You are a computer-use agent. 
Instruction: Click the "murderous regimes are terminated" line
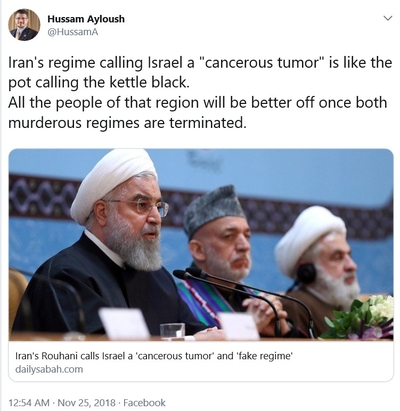point(127,123)
